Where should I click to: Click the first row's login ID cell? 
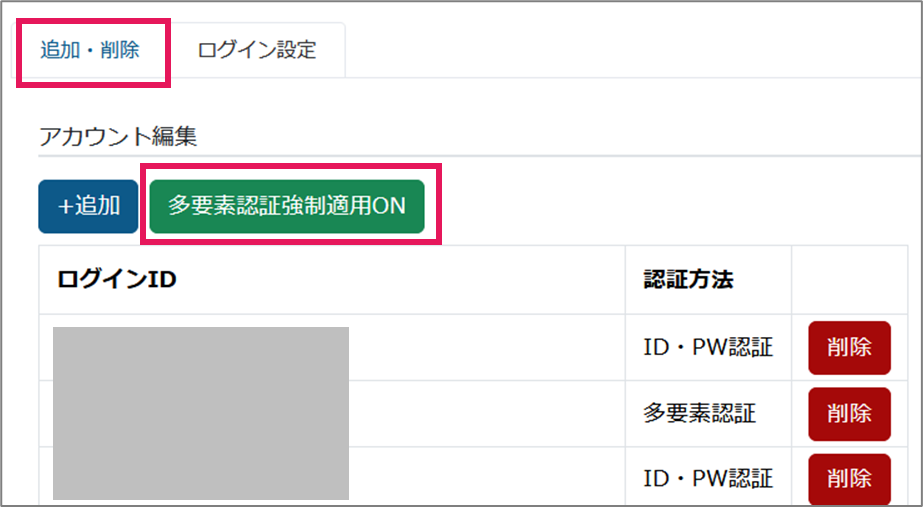[200, 348]
